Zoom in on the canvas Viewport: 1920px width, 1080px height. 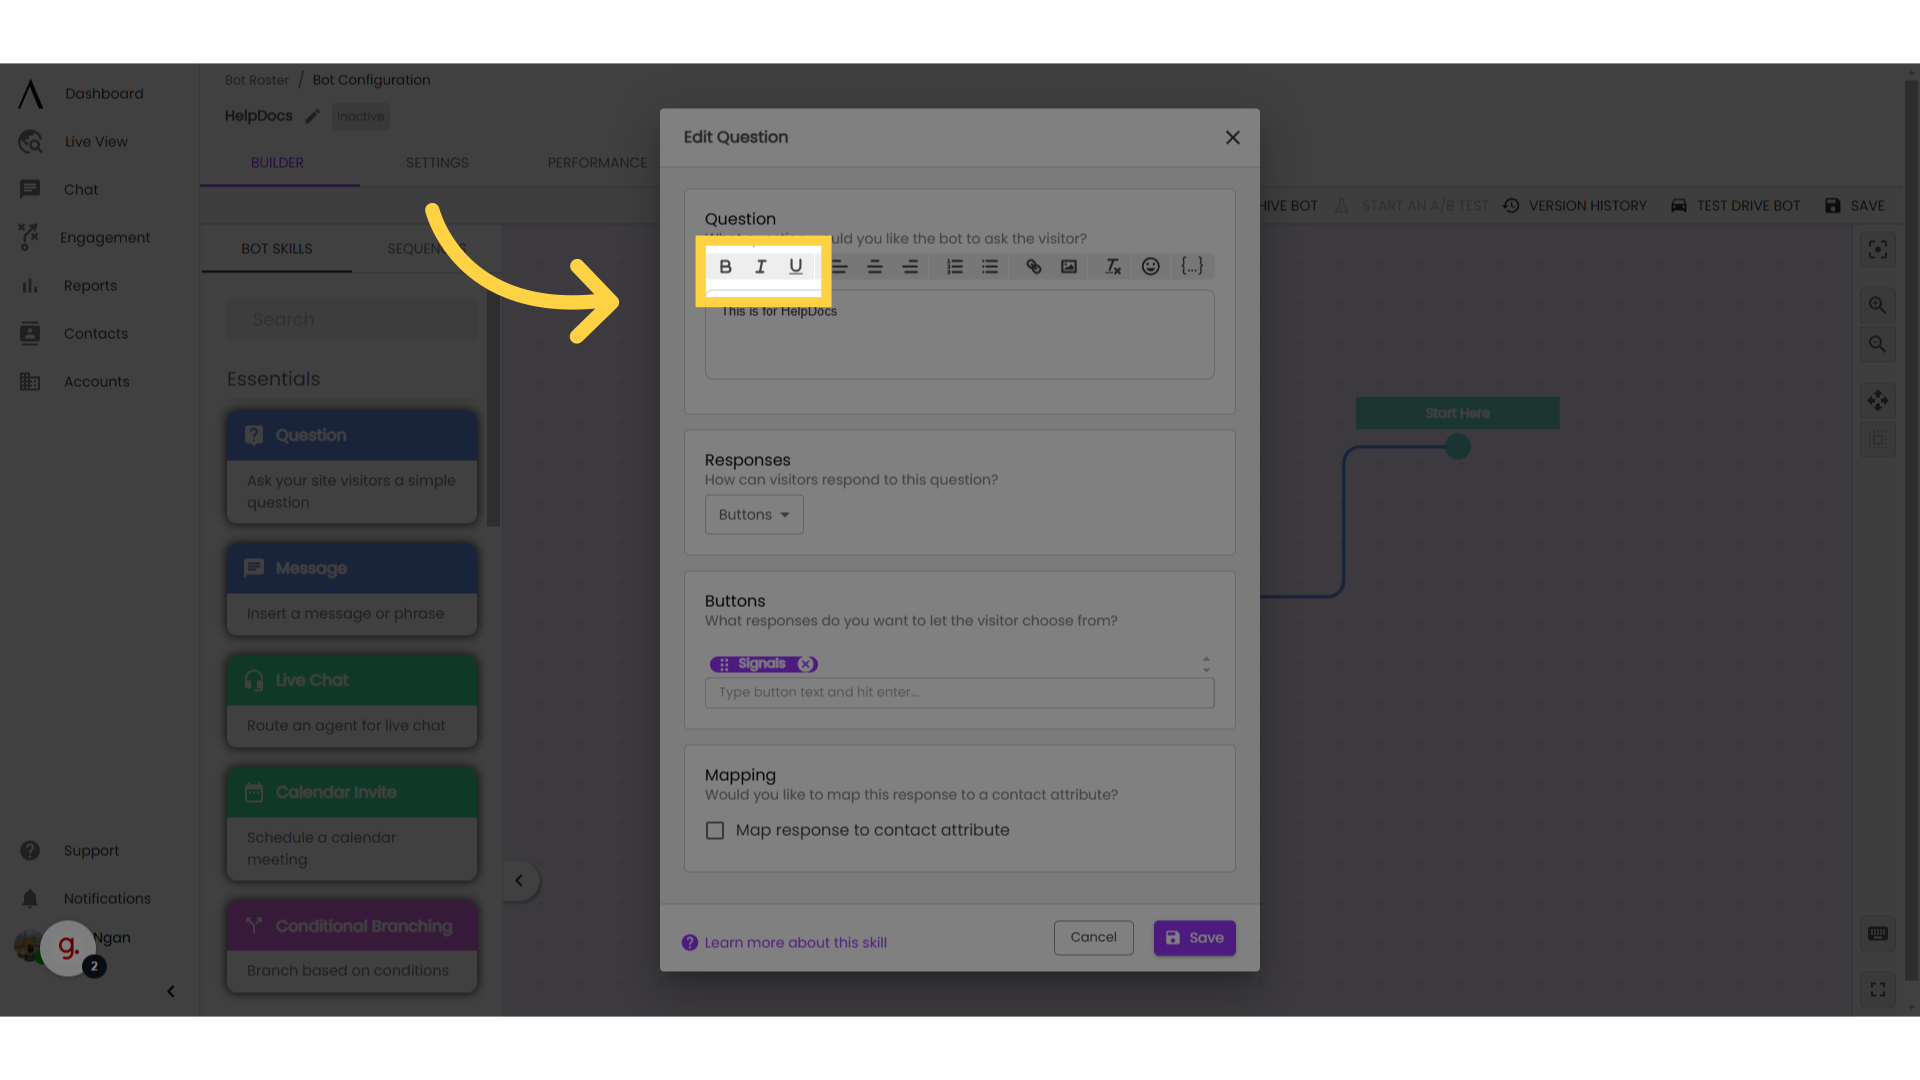[x=1878, y=305]
